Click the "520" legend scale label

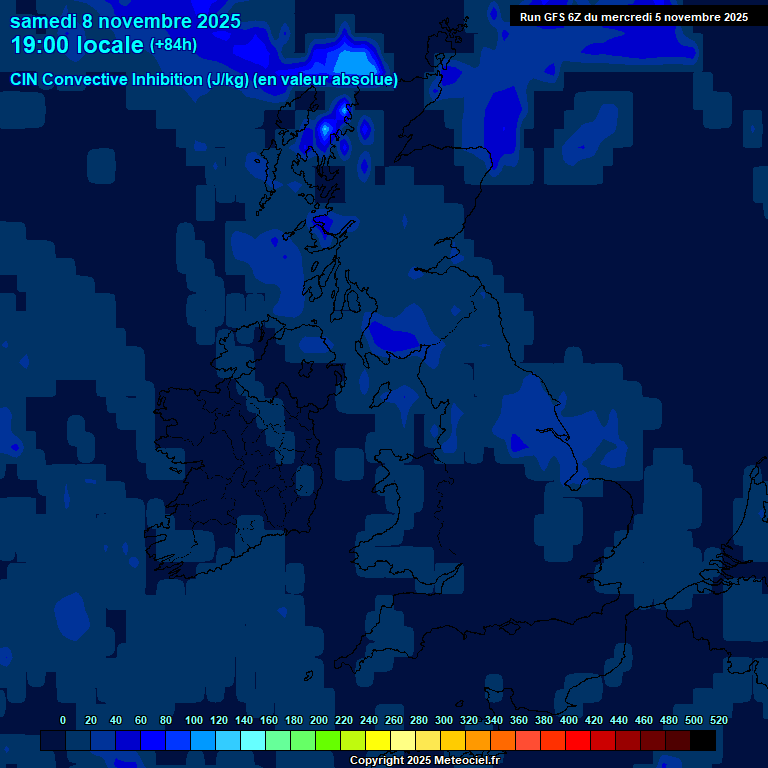coord(718,720)
